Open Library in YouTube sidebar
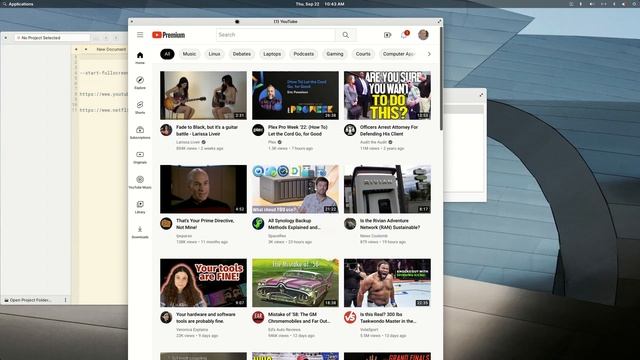640x360 pixels. (x=140, y=207)
